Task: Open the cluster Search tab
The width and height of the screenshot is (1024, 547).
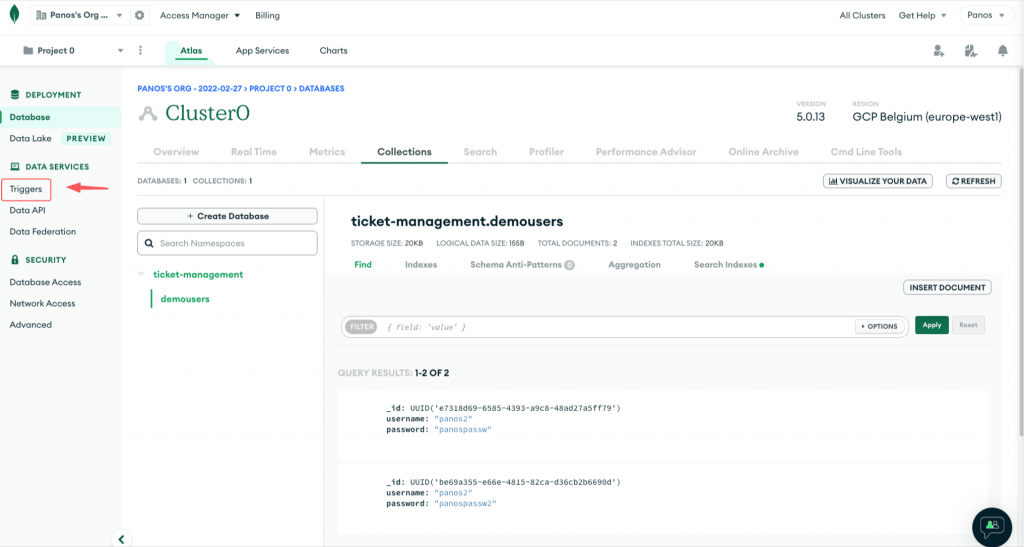Action: (x=480, y=151)
